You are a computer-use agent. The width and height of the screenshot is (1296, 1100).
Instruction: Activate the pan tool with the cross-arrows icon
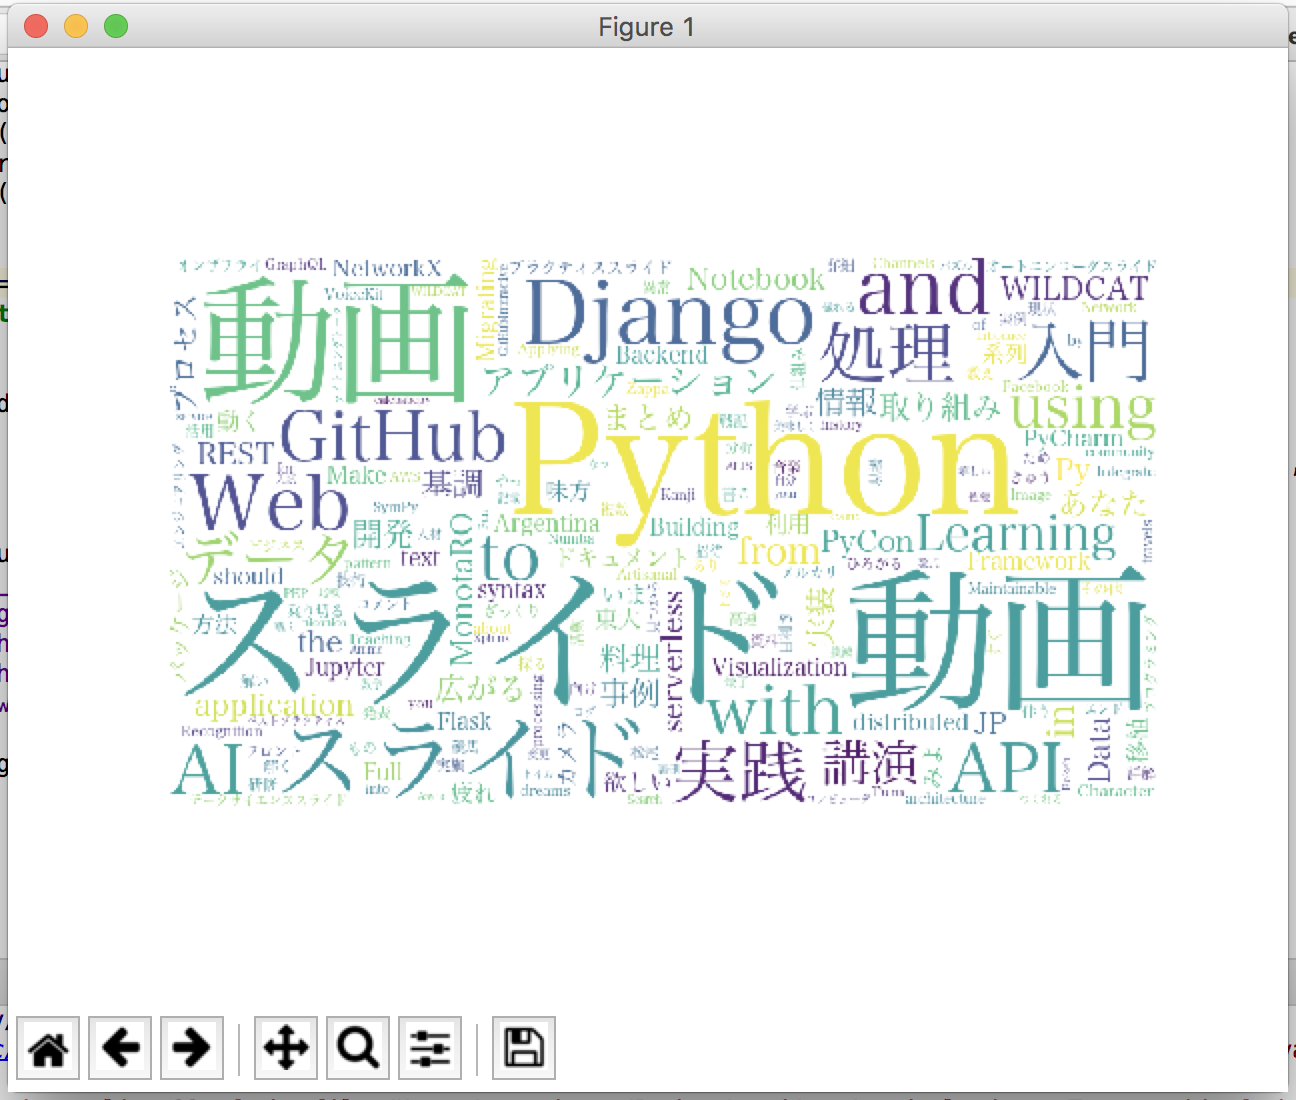tap(285, 1047)
